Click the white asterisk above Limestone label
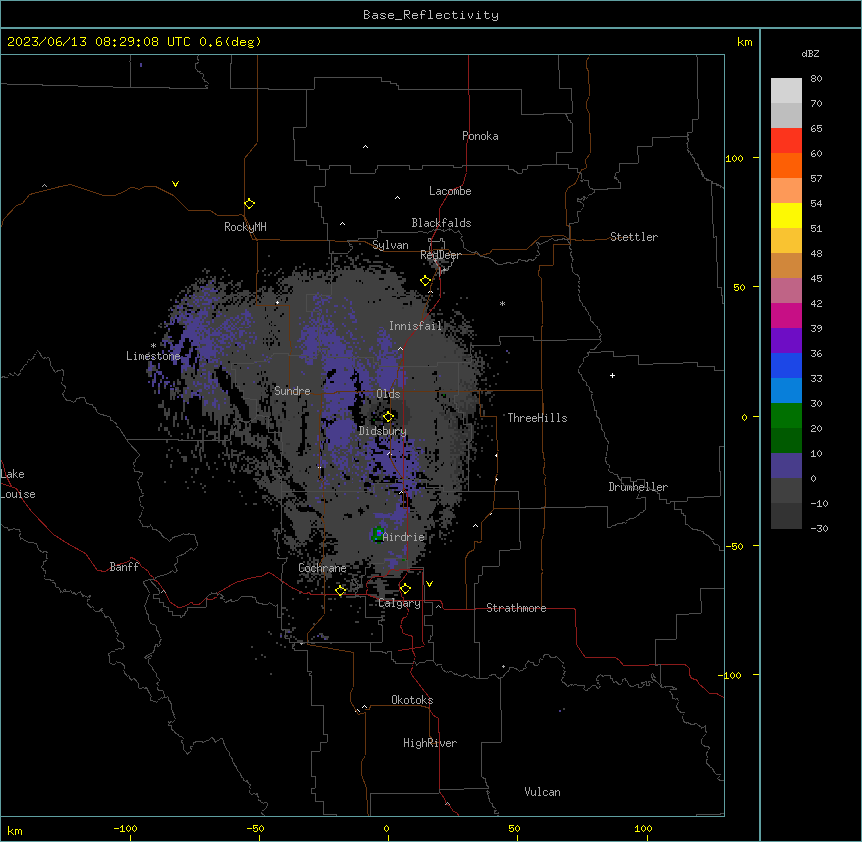Screen dimensions: 862x842 (153, 346)
